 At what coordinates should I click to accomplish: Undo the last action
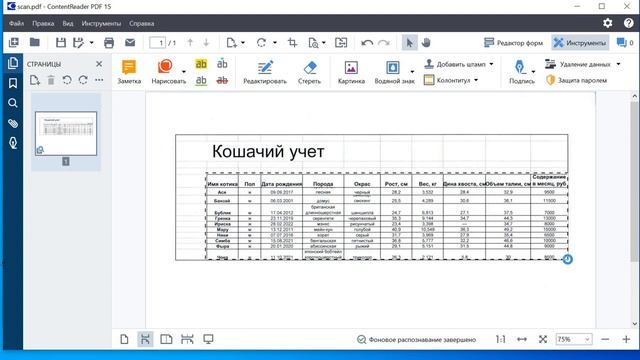pos(367,42)
